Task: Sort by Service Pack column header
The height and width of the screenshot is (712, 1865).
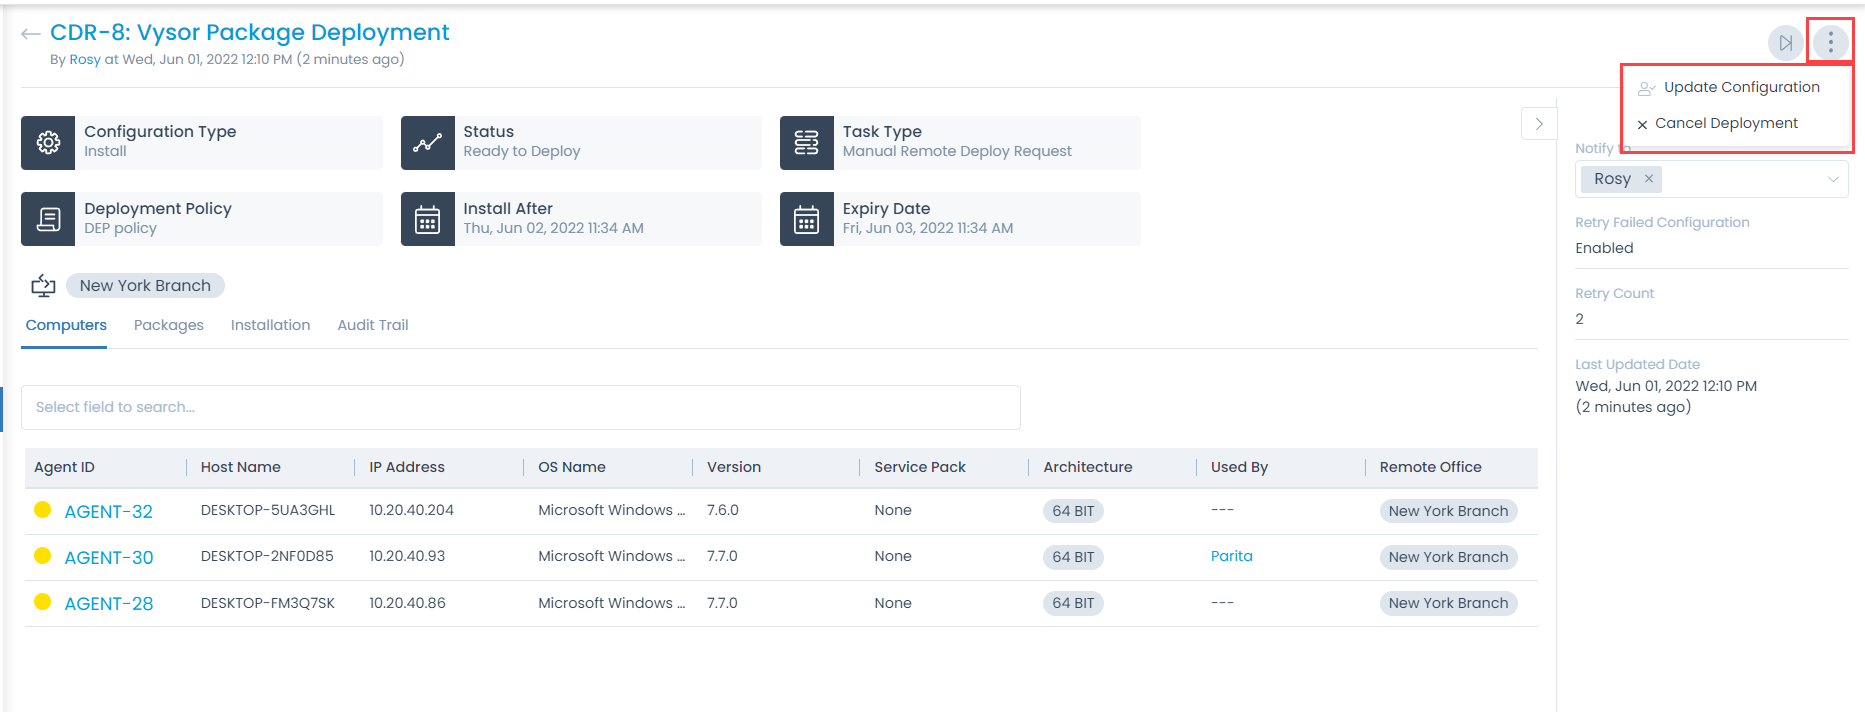Action: click(920, 467)
